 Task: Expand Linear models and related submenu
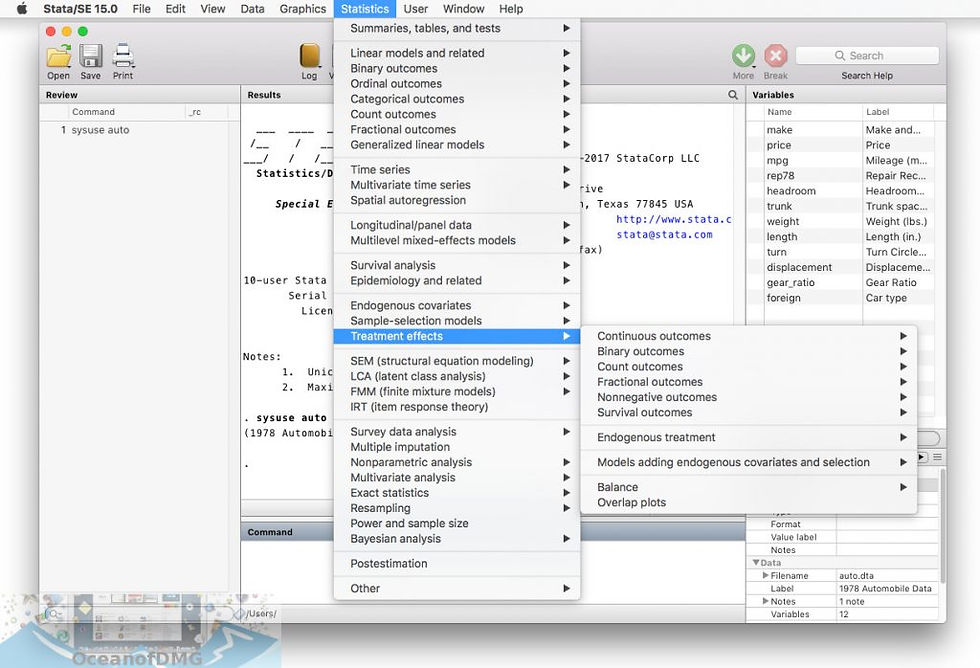pos(457,53)
